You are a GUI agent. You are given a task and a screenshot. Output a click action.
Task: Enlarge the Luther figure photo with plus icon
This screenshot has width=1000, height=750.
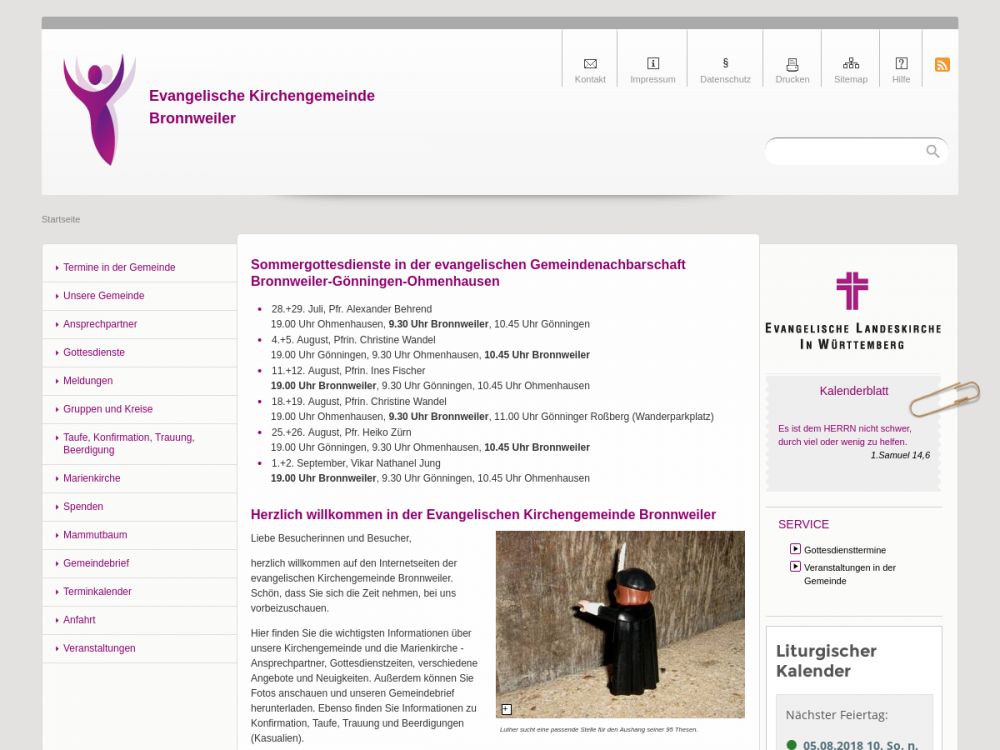tap(506, 709)
